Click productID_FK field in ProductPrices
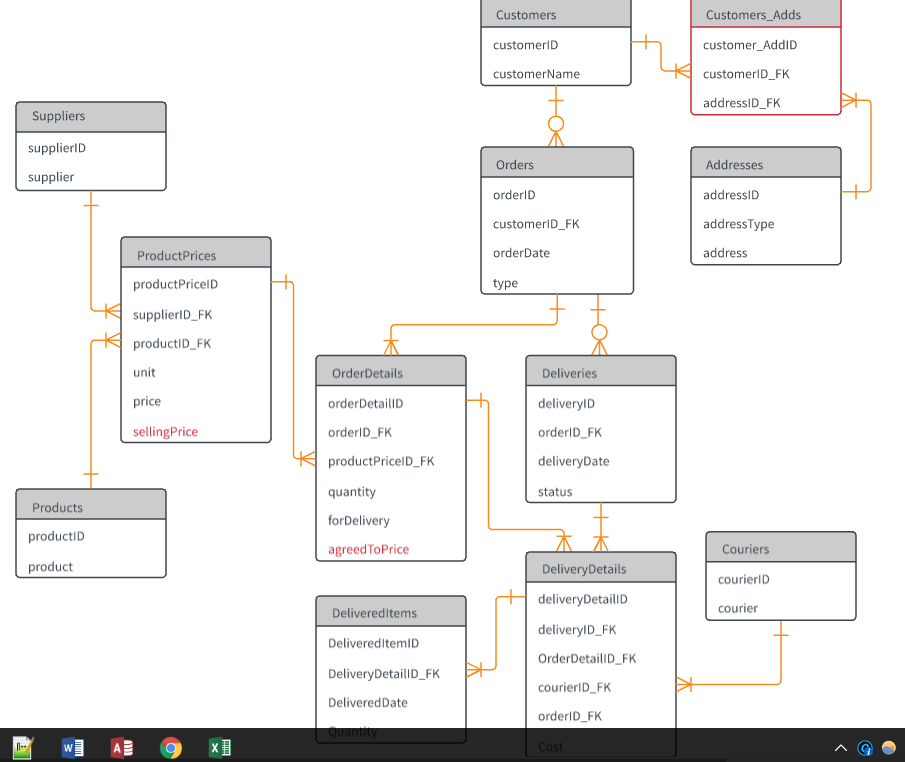This screenshot has width=905, height=762. pyautogui.click(x=172, y=343)
